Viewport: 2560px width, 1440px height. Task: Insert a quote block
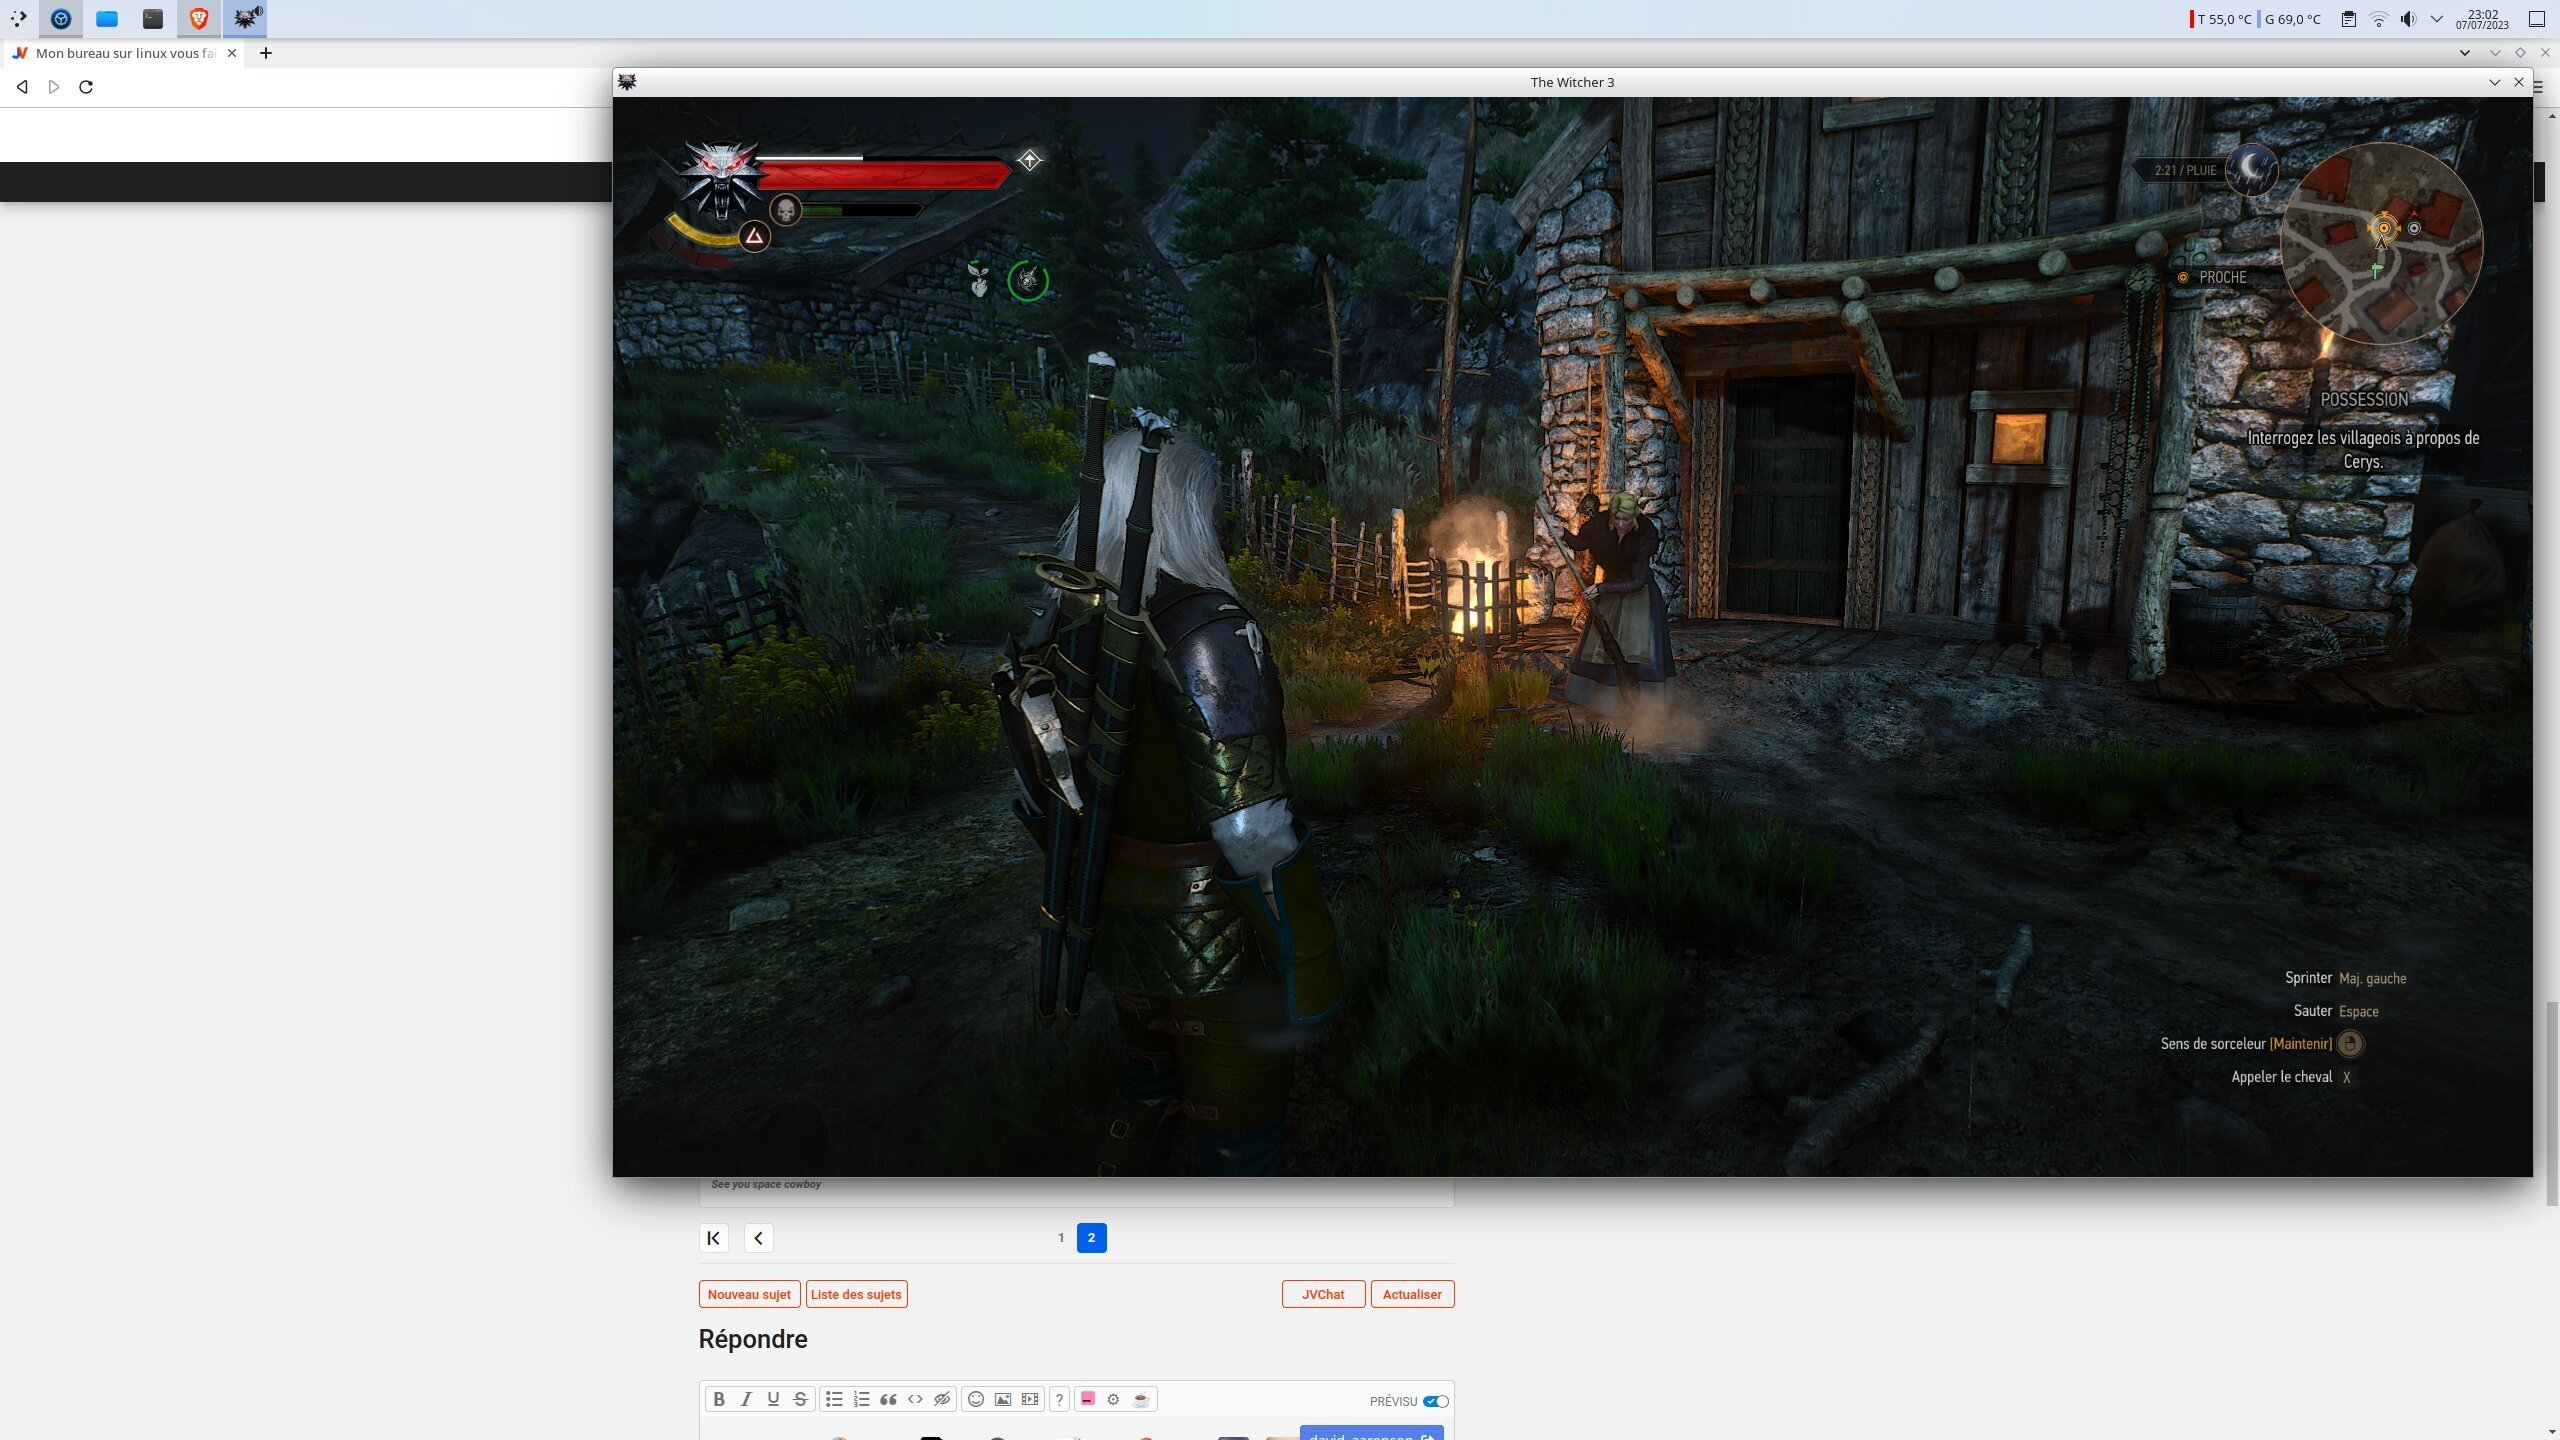click(888, 1399)
